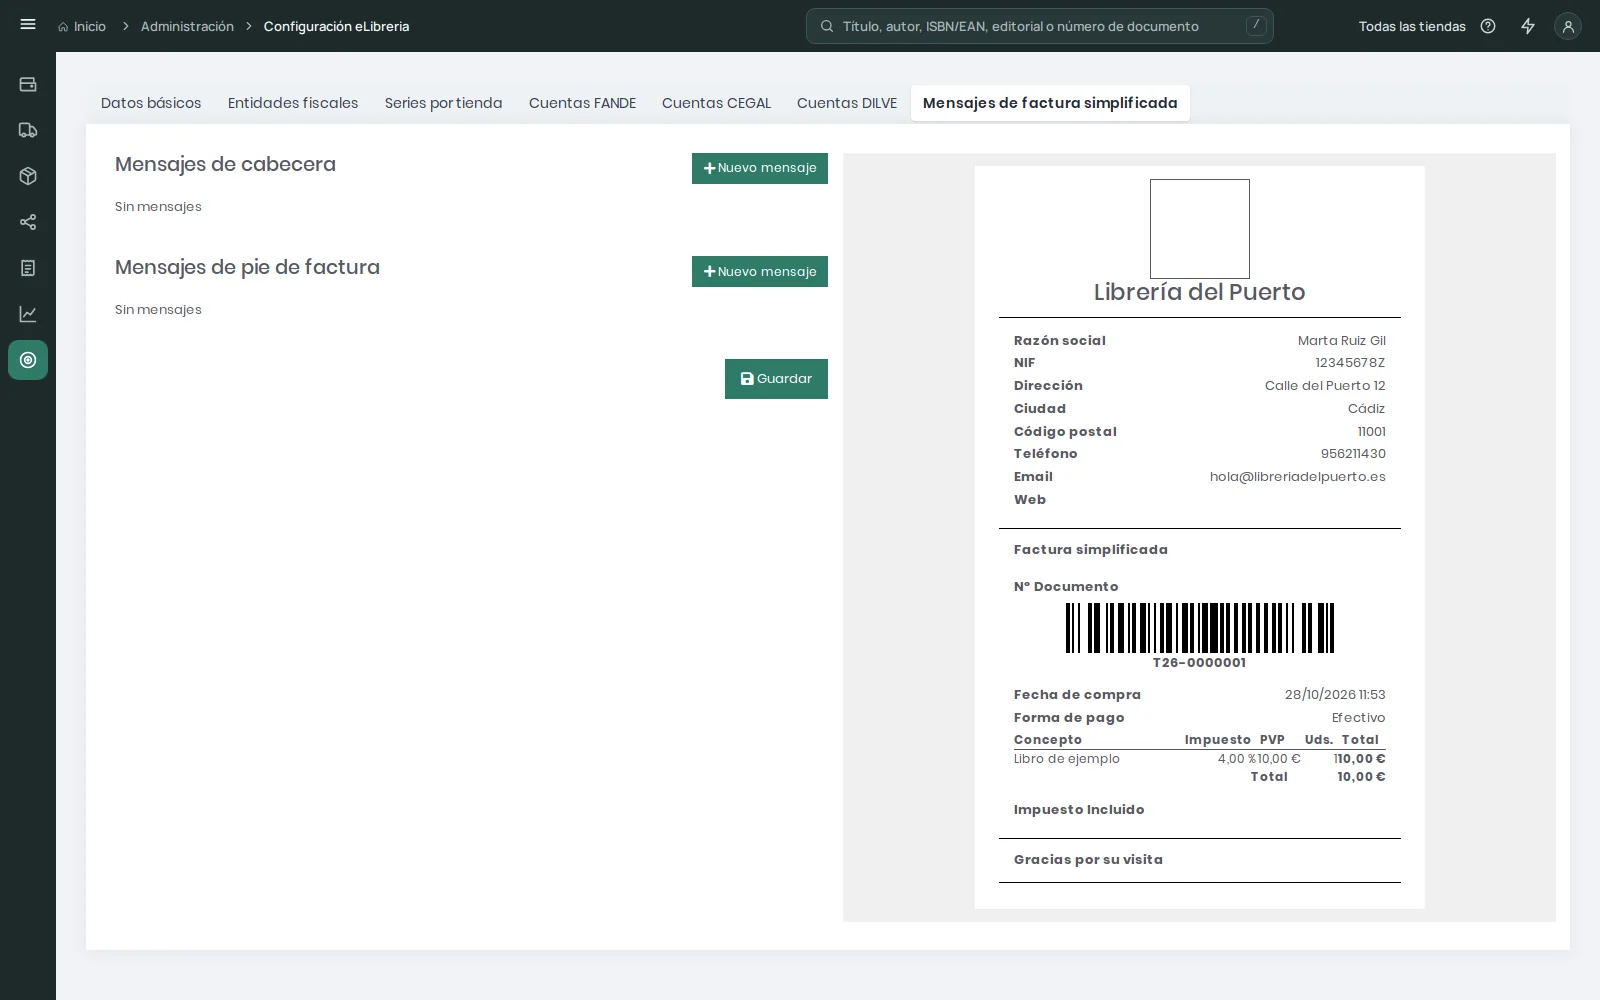
Task: Click the empty logo box in invoice preview
Action: coord(1200,229)
